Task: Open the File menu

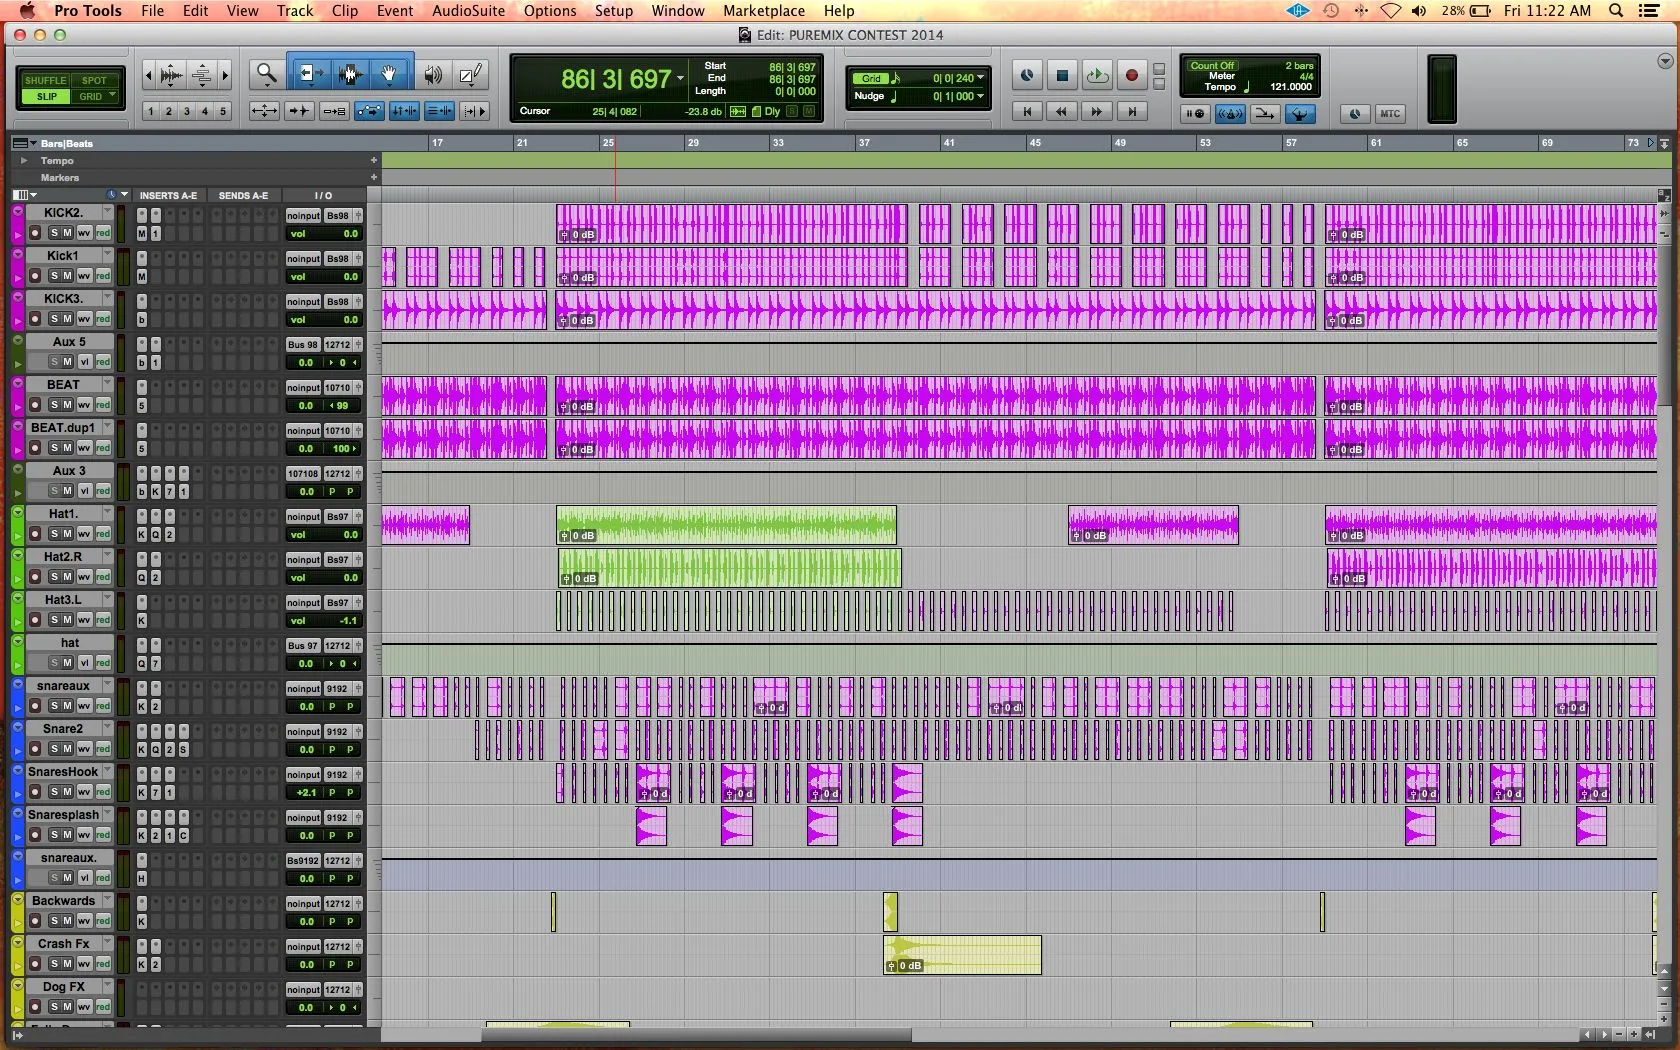Action: click(152, 10)
